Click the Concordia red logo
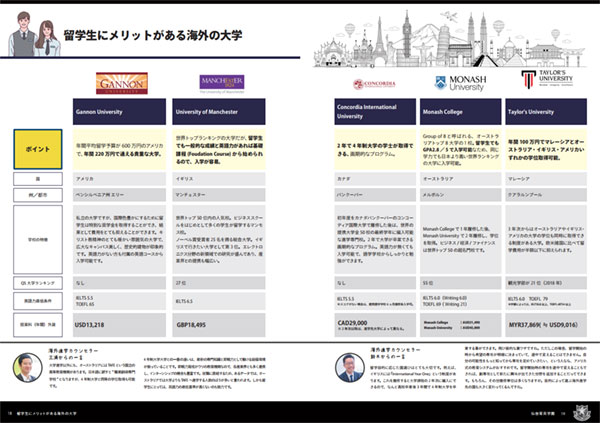Screen dimensions: 600x423 point(375,84)
